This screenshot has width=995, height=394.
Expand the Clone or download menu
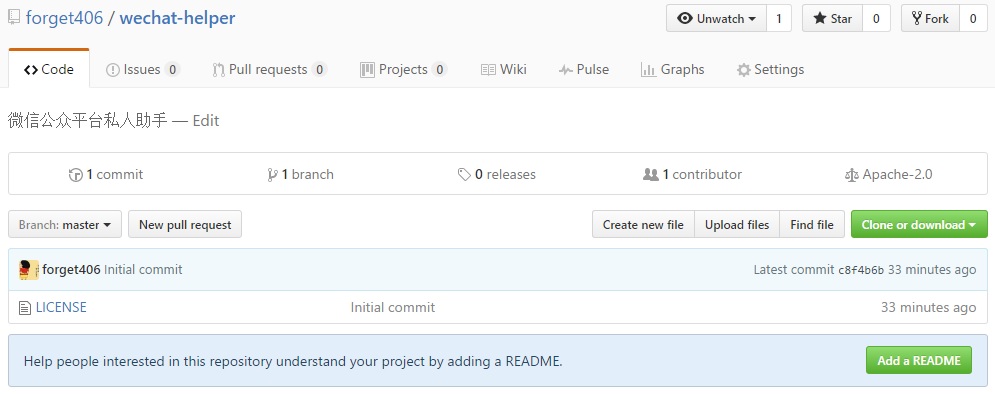click(x=919, y=225)
